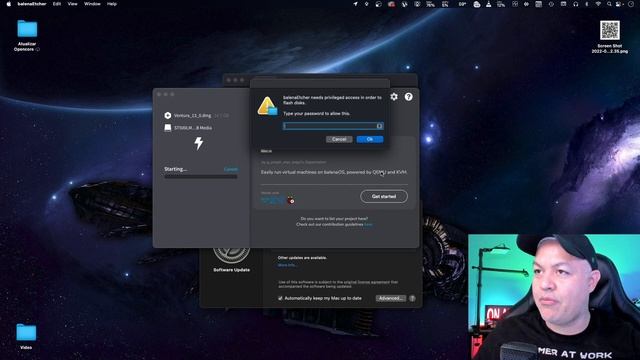
Task: Open Bluetooth status in menu bar
Action: point(587,4)
